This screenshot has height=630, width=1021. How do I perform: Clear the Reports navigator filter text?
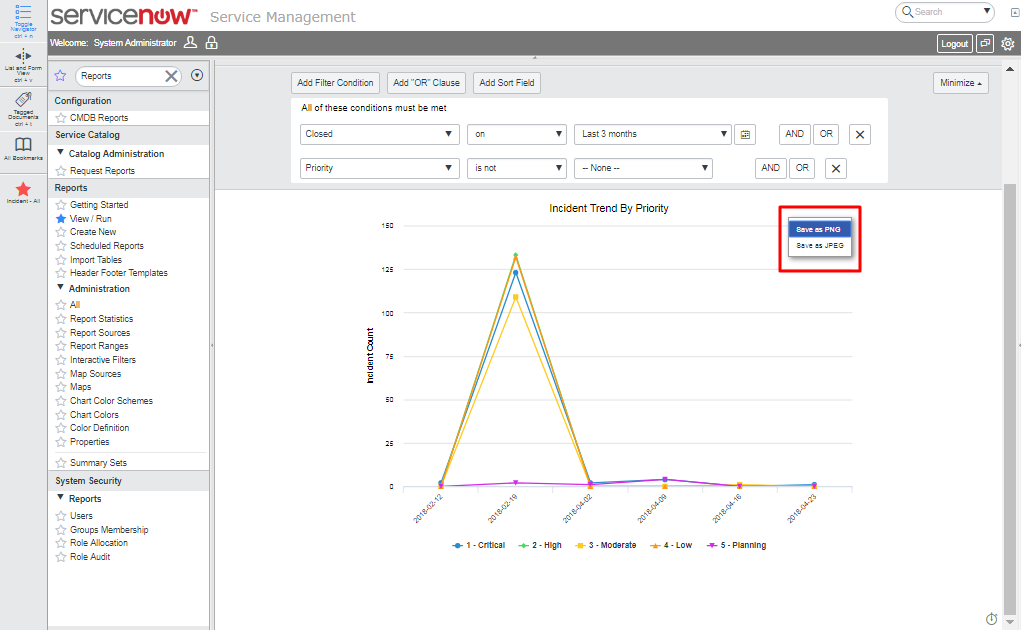coord(171,76)
